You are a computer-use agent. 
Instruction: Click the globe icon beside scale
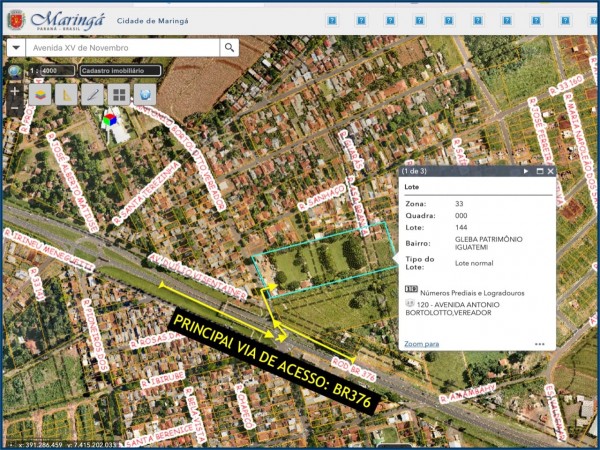[x=14, y=71]
